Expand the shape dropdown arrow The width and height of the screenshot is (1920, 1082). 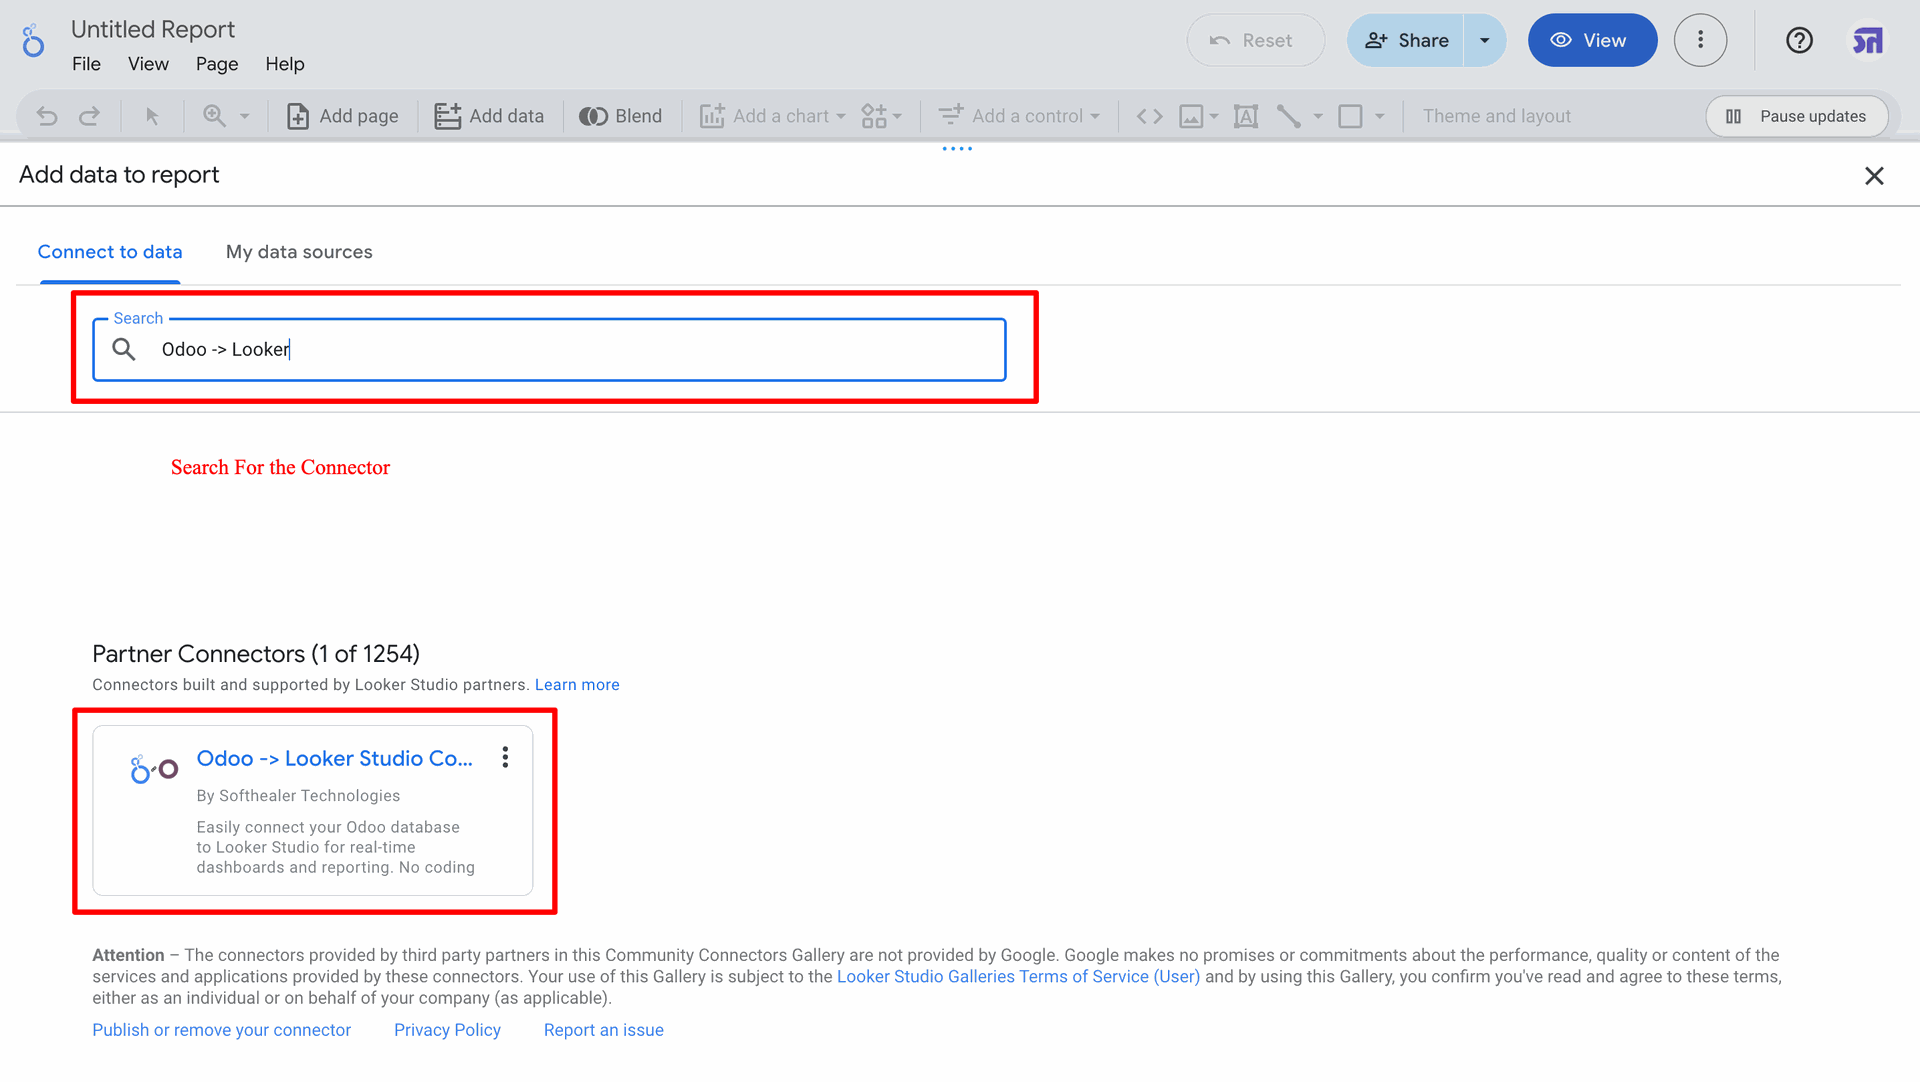[x=1380, y=116]
